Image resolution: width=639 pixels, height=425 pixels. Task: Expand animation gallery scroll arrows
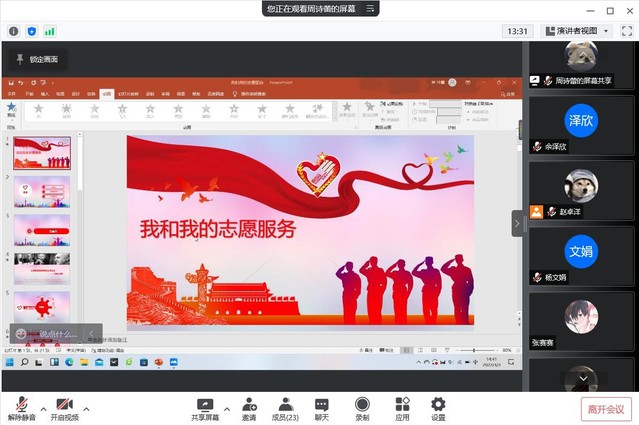335,111
